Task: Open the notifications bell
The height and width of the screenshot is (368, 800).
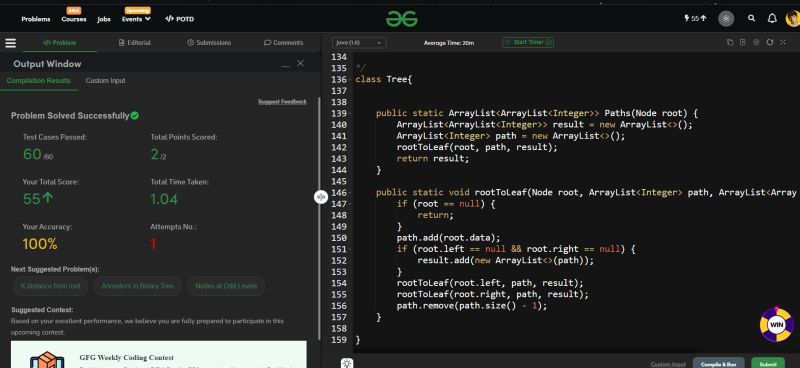Action: coord(772,18)
